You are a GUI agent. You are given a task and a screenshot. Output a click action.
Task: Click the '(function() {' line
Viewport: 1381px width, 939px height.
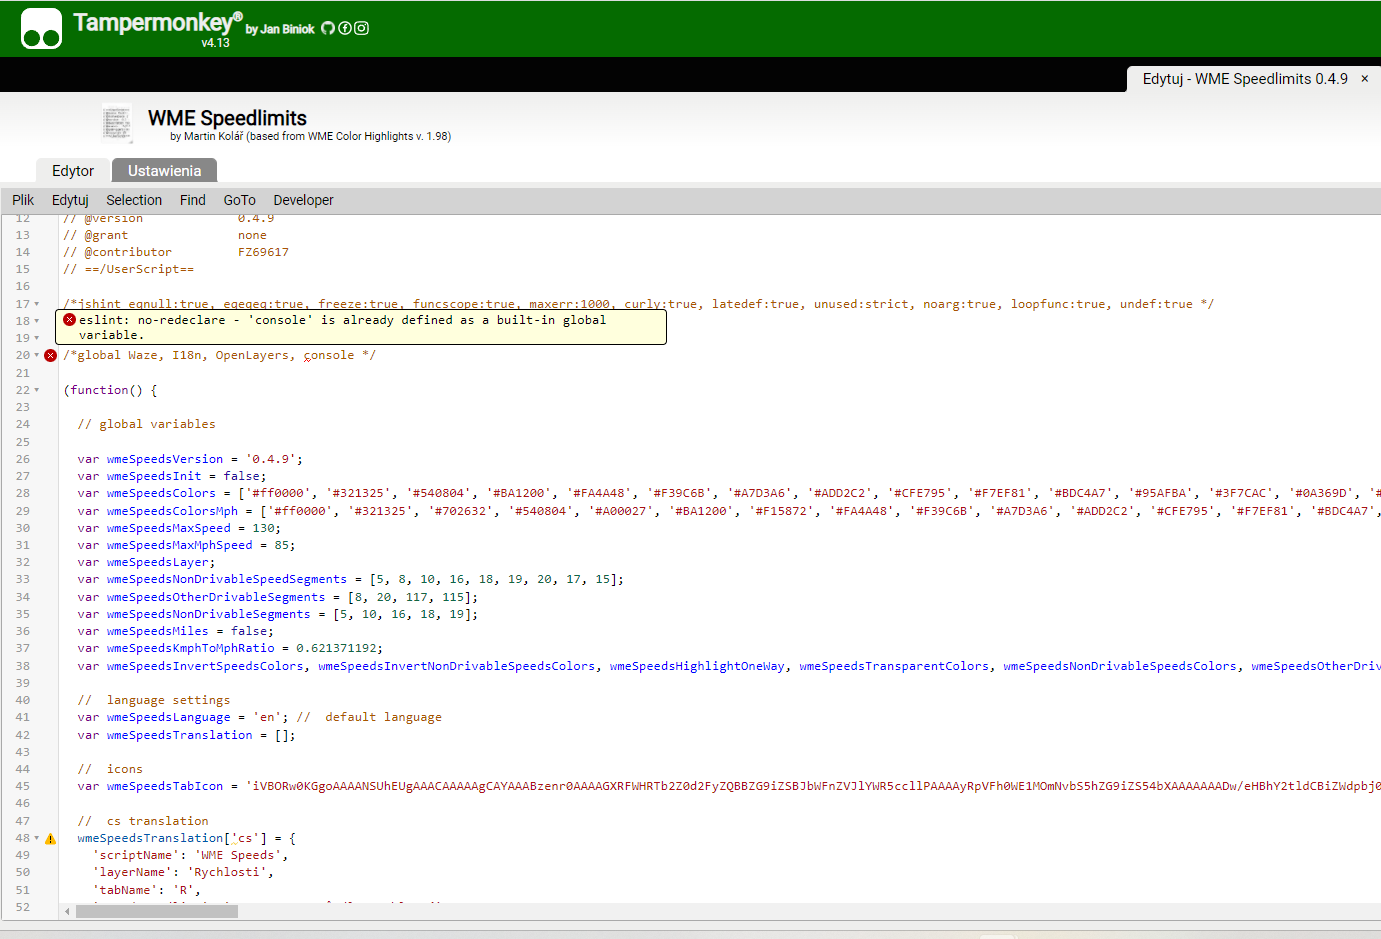coord(110,390)
